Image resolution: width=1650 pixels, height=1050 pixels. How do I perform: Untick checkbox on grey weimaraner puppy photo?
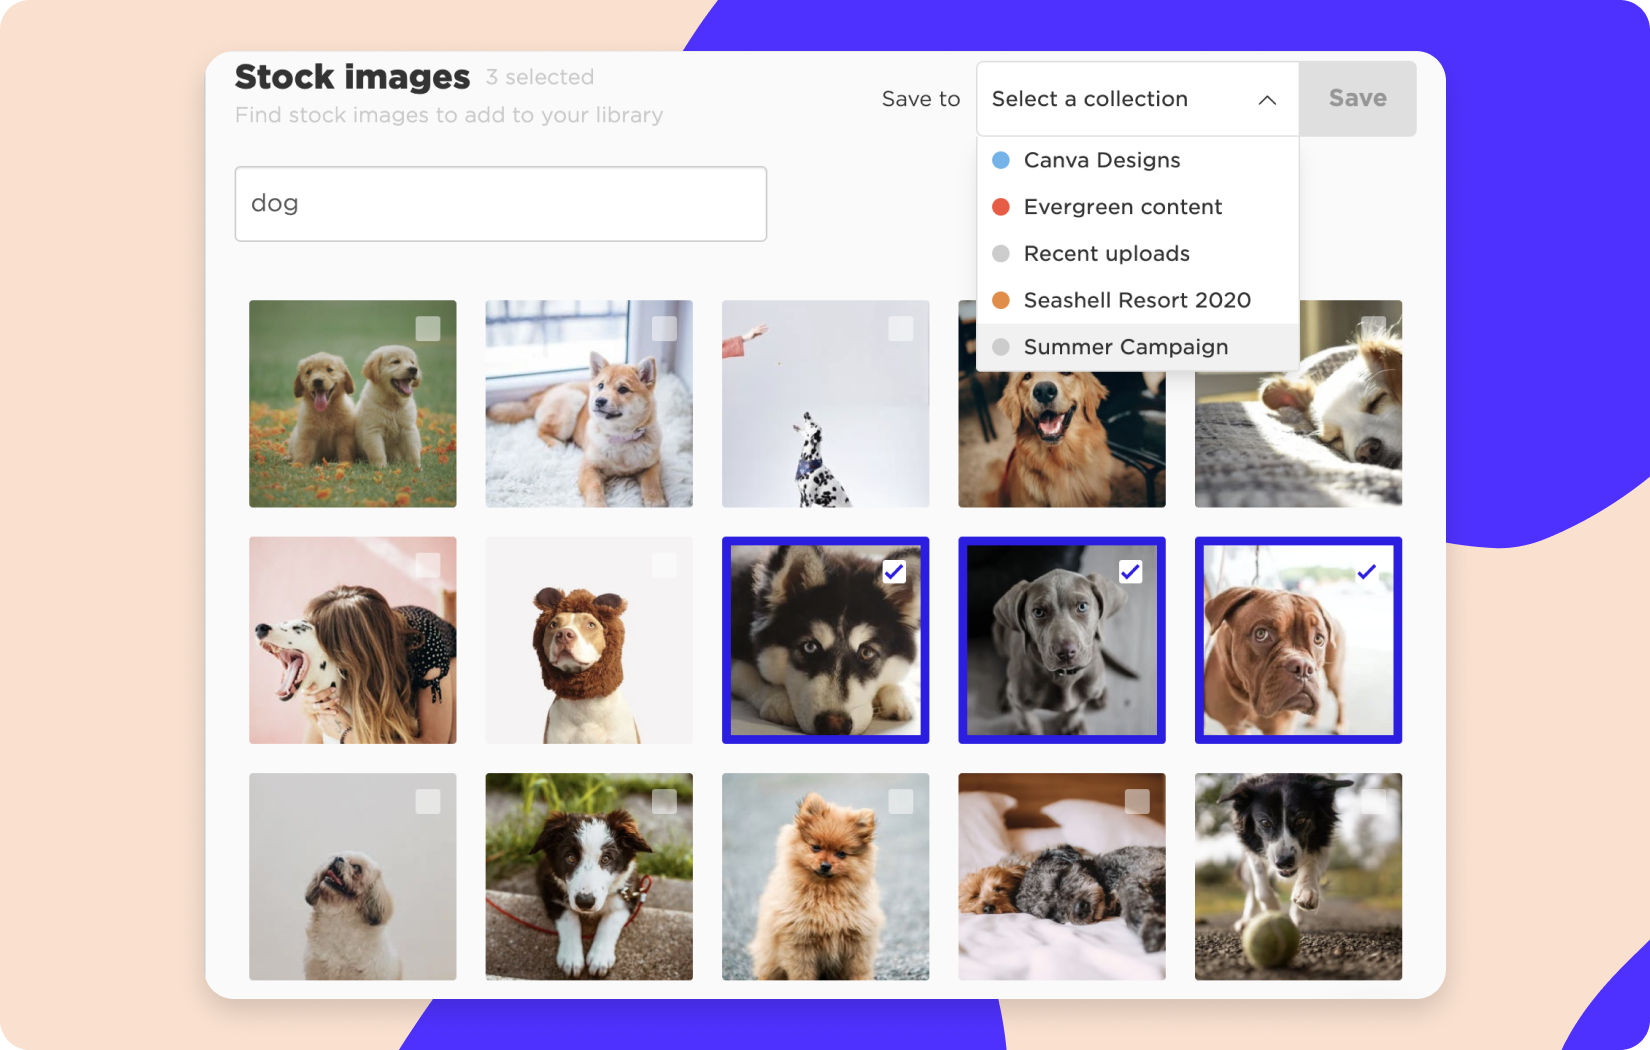[x=1130, y=571]
